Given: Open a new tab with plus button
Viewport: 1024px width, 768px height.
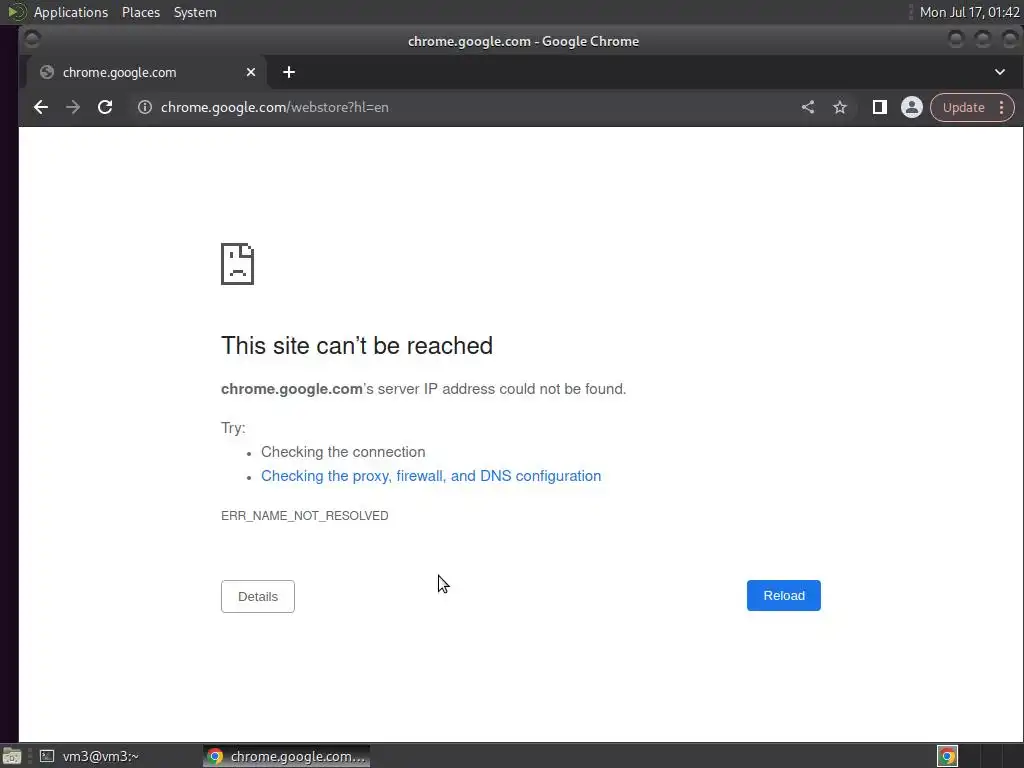Looking at the screenshot, I should tap(289, 72).
